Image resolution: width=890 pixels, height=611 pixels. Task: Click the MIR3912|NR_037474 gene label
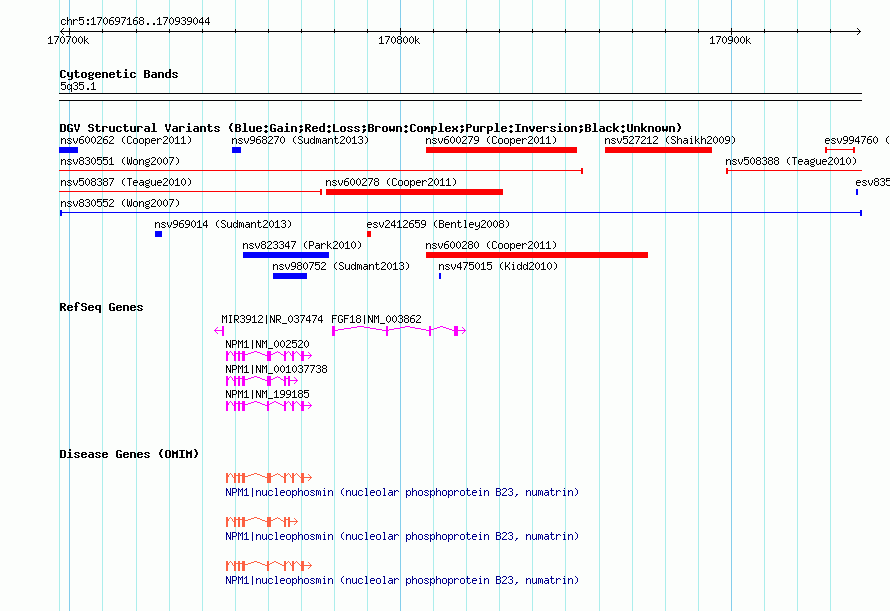[x=272, y=319]
